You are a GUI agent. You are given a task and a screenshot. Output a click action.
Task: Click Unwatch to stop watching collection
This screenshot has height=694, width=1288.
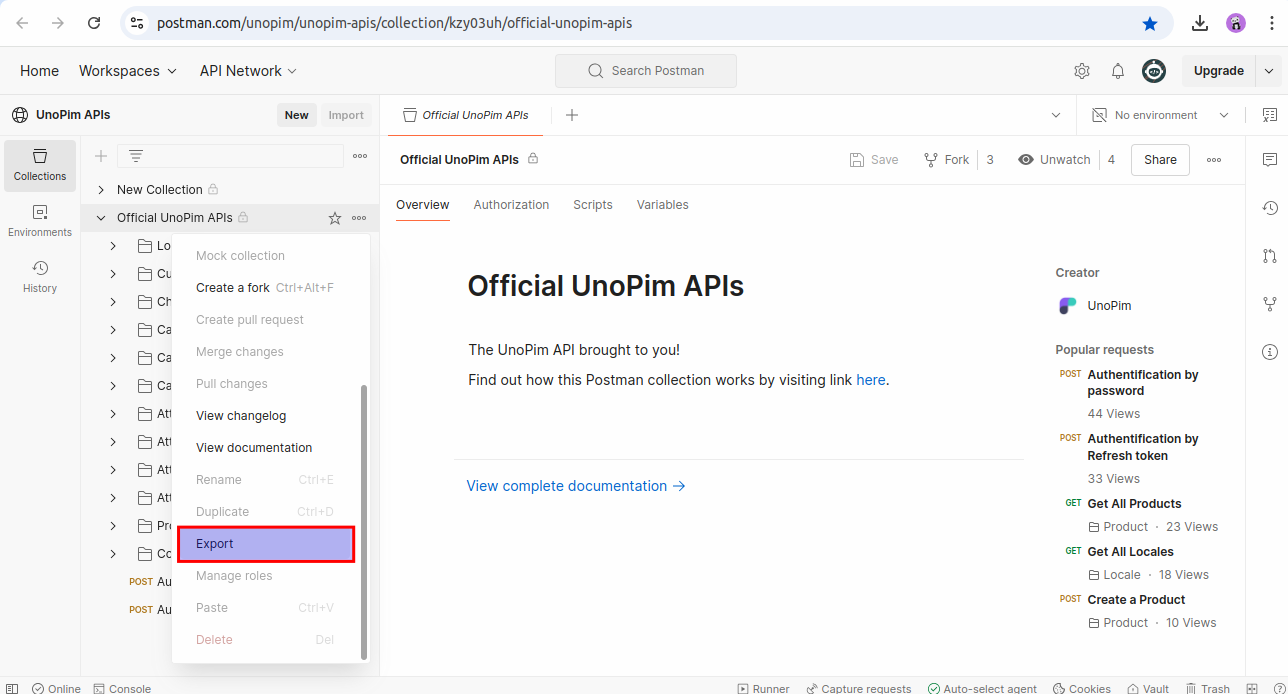pos(1054,160)
